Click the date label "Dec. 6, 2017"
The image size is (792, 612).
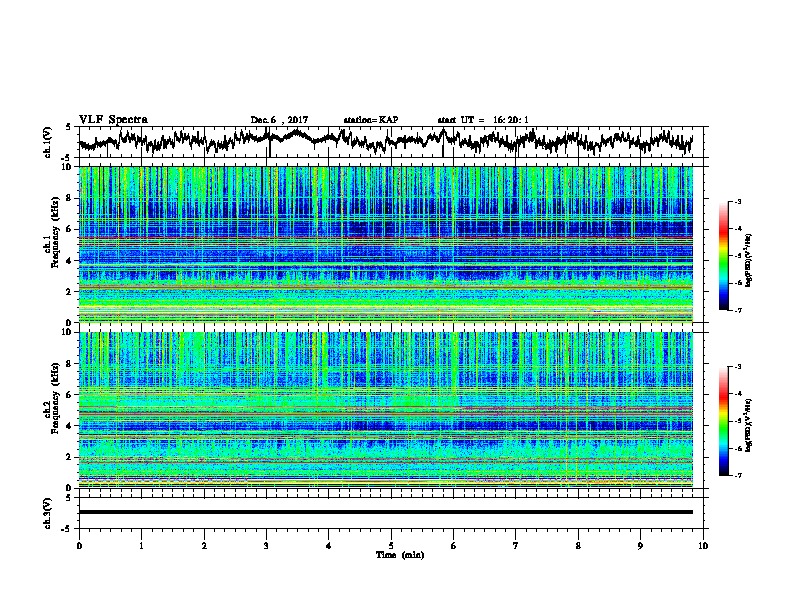click(x=279, y=120)
